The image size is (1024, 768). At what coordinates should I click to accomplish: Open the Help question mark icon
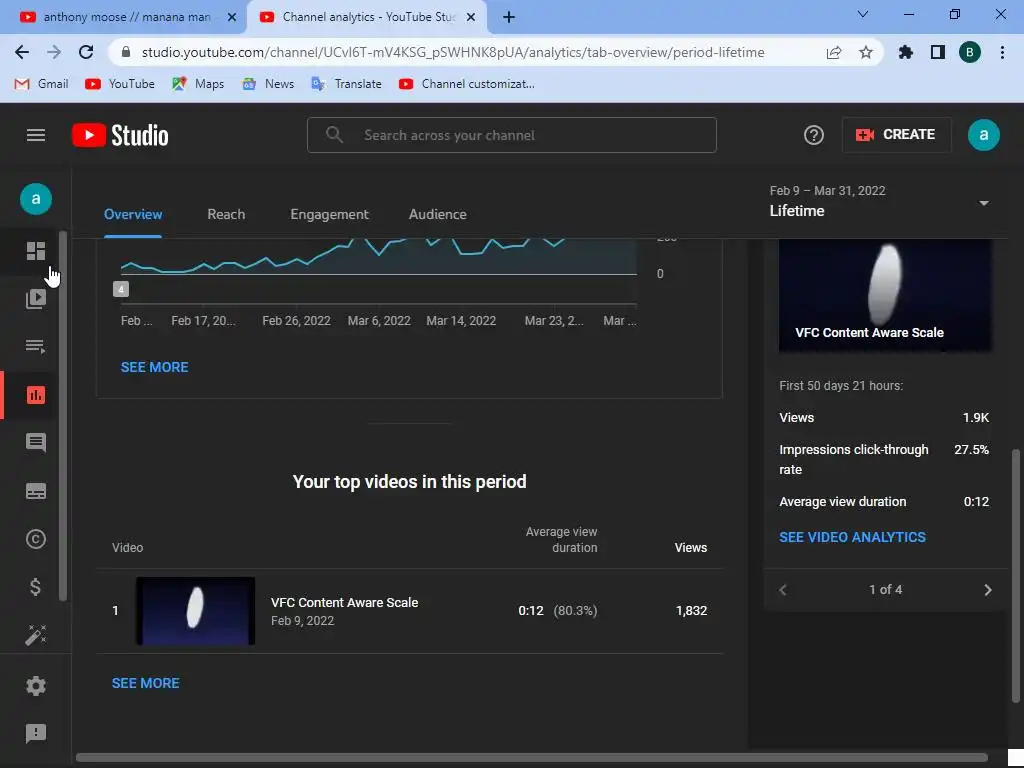point(814,135)
